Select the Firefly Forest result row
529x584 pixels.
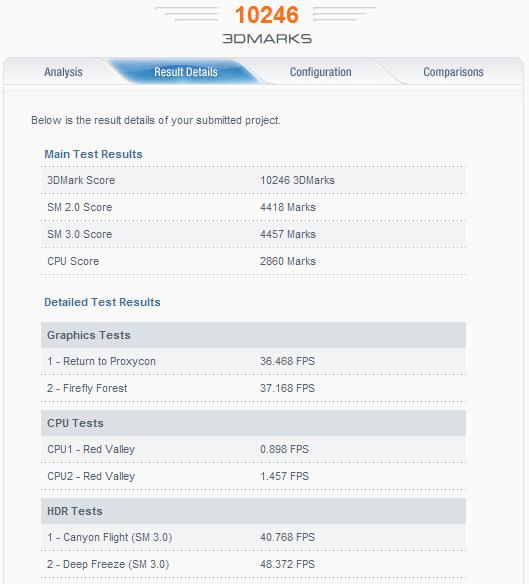click(253, 388)
